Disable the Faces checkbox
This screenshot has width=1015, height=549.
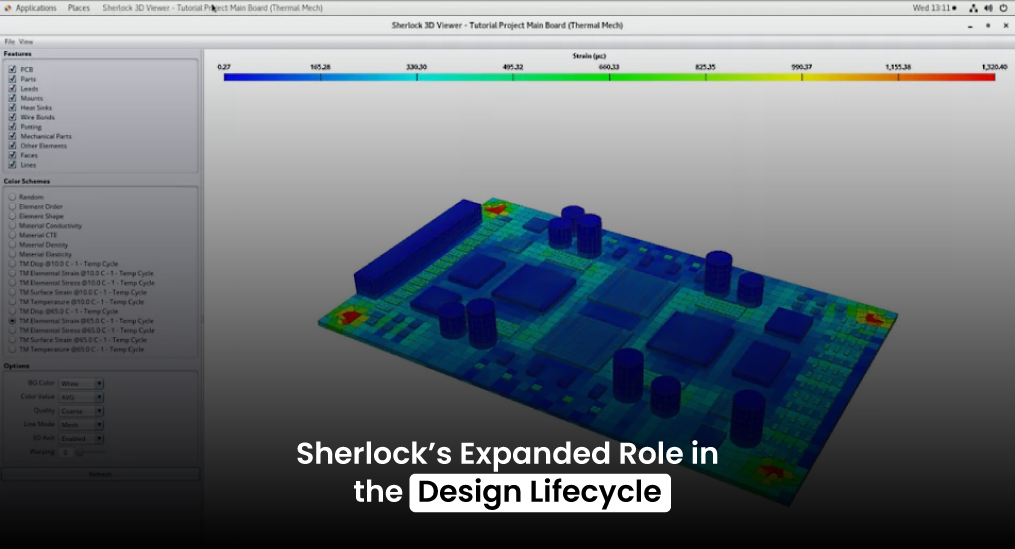pyautogui.click(x=12, y=155)
